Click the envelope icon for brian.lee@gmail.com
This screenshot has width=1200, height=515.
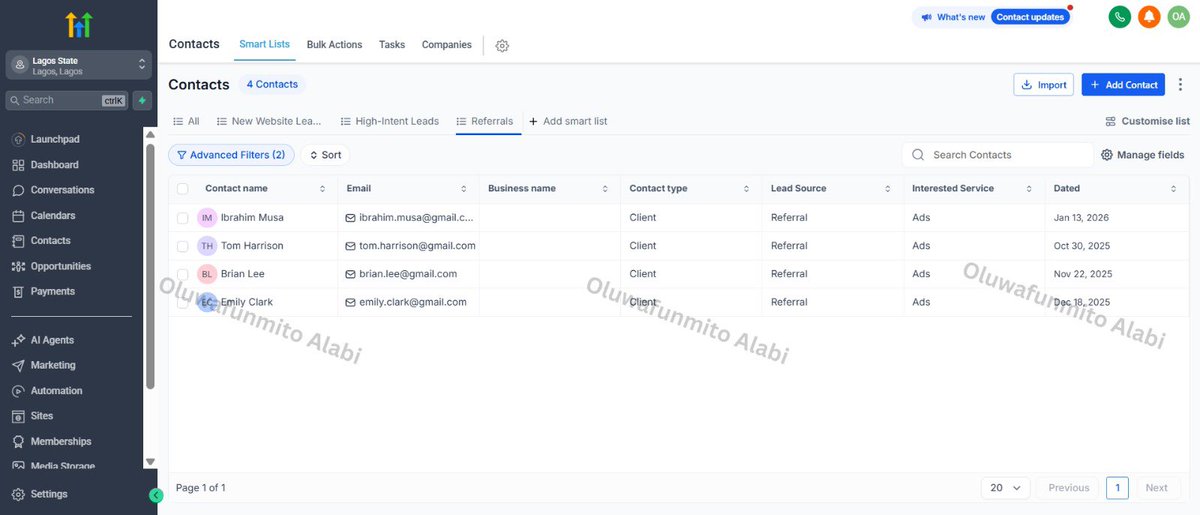(x=351, y=274)
